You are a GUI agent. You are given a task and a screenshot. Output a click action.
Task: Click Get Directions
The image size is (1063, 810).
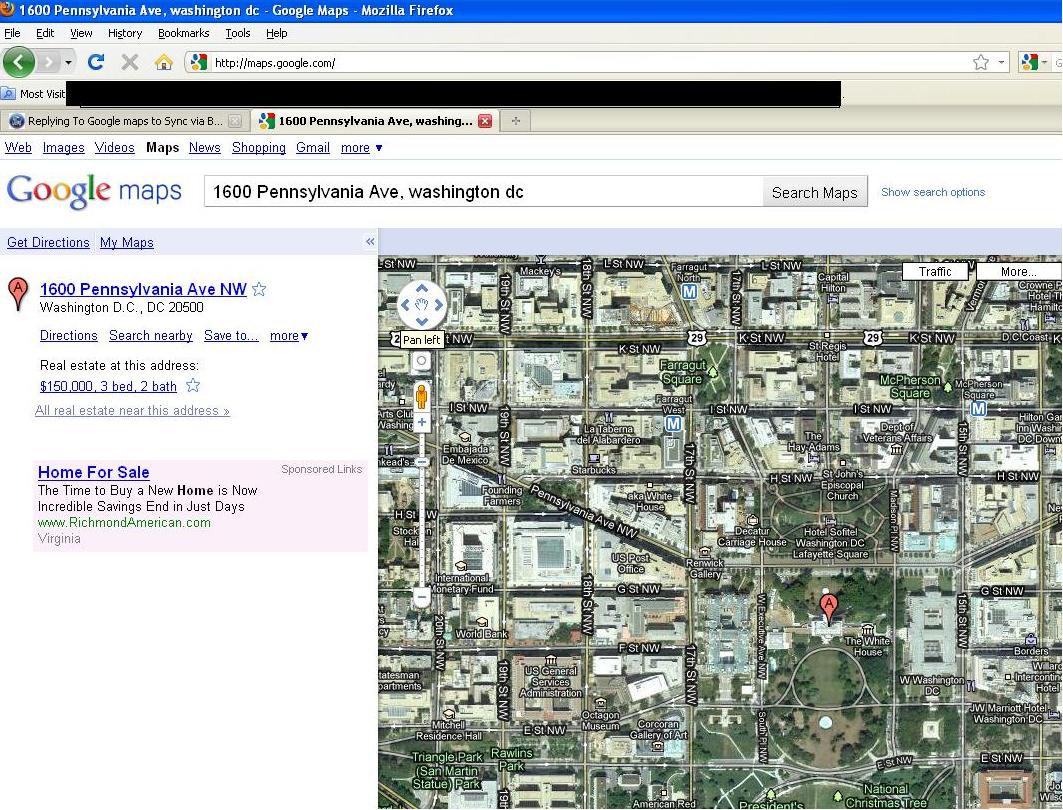pos(48,243)
